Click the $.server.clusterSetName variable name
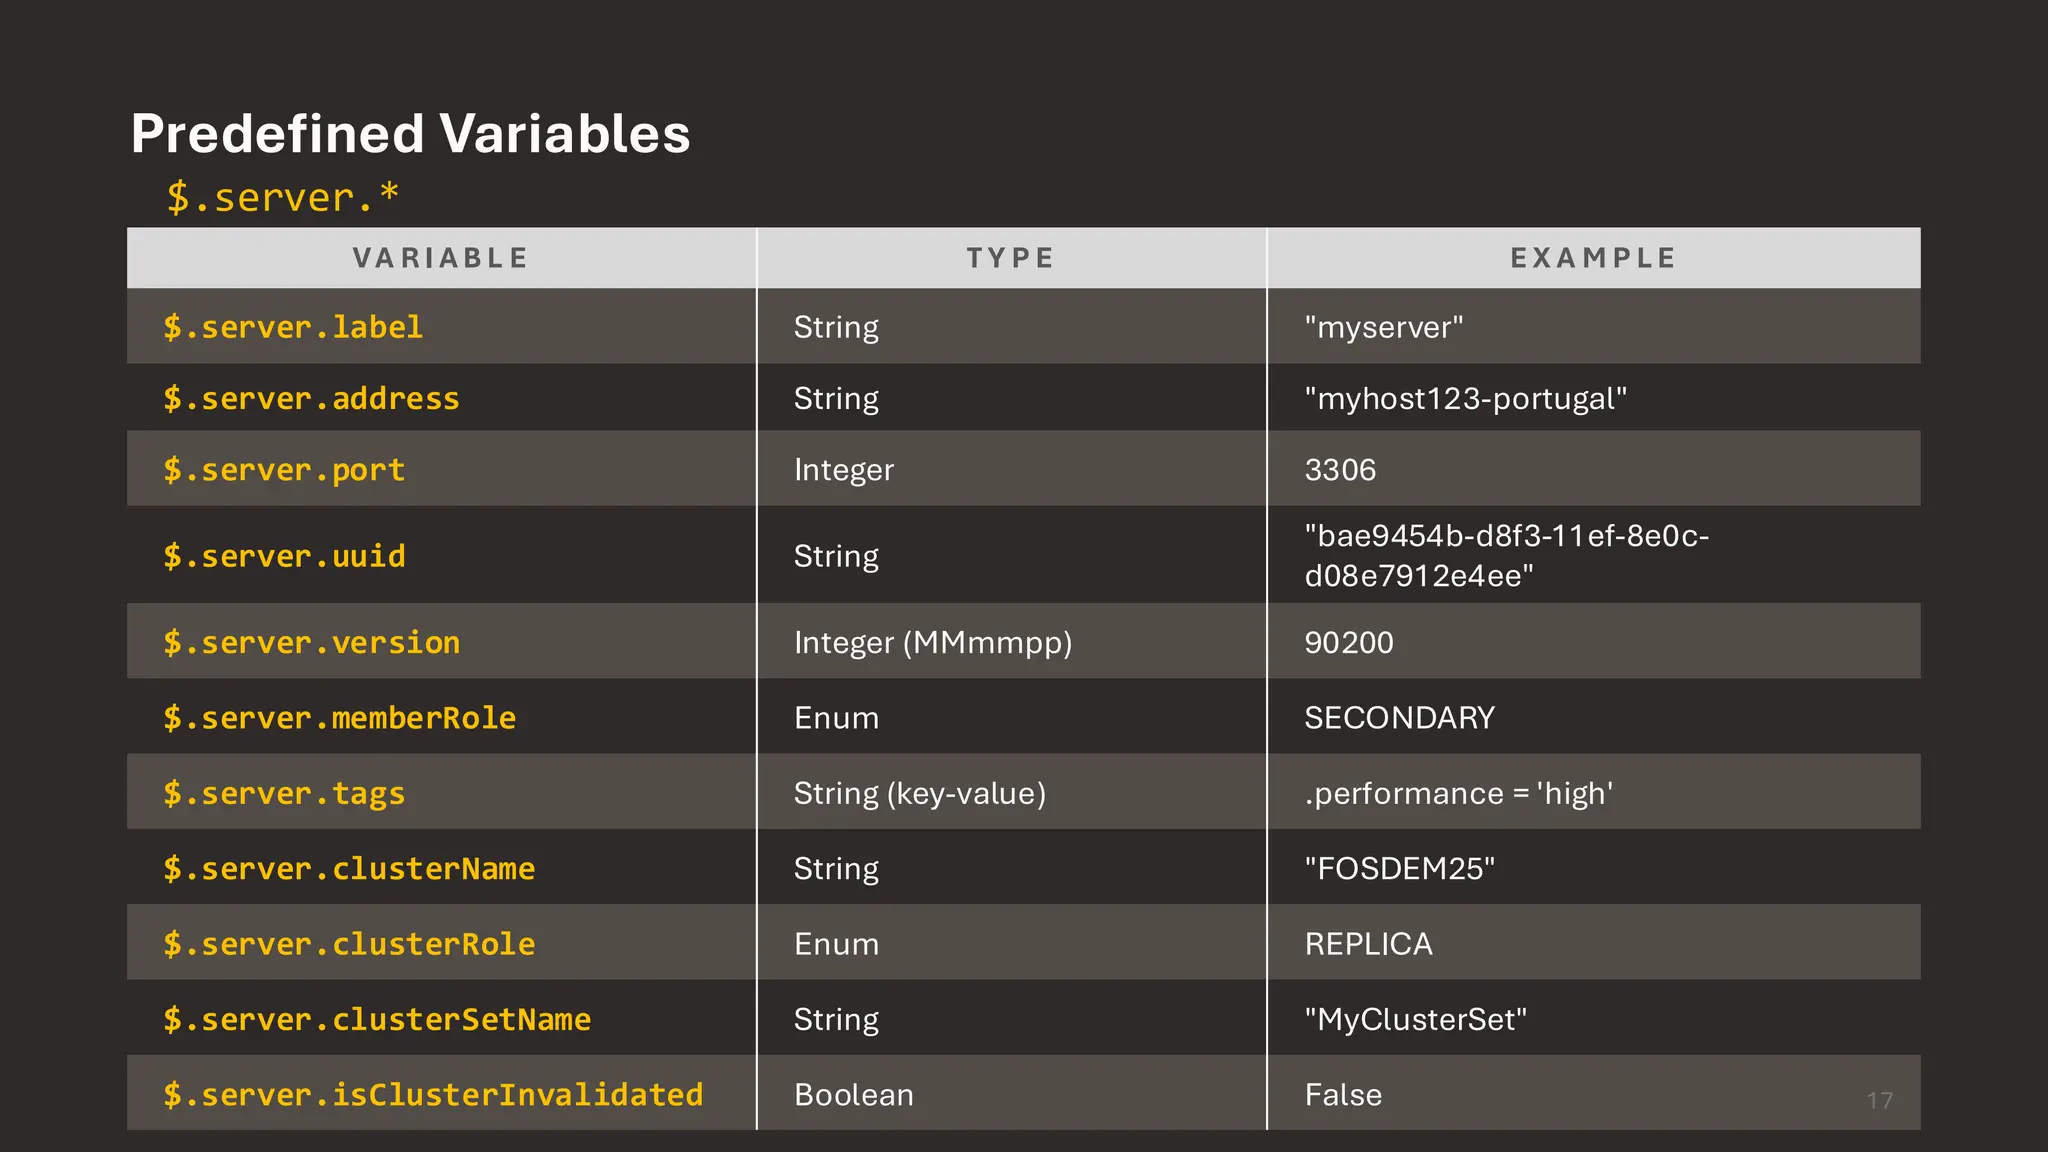2048x1152 pixels. pos(377,1019)
